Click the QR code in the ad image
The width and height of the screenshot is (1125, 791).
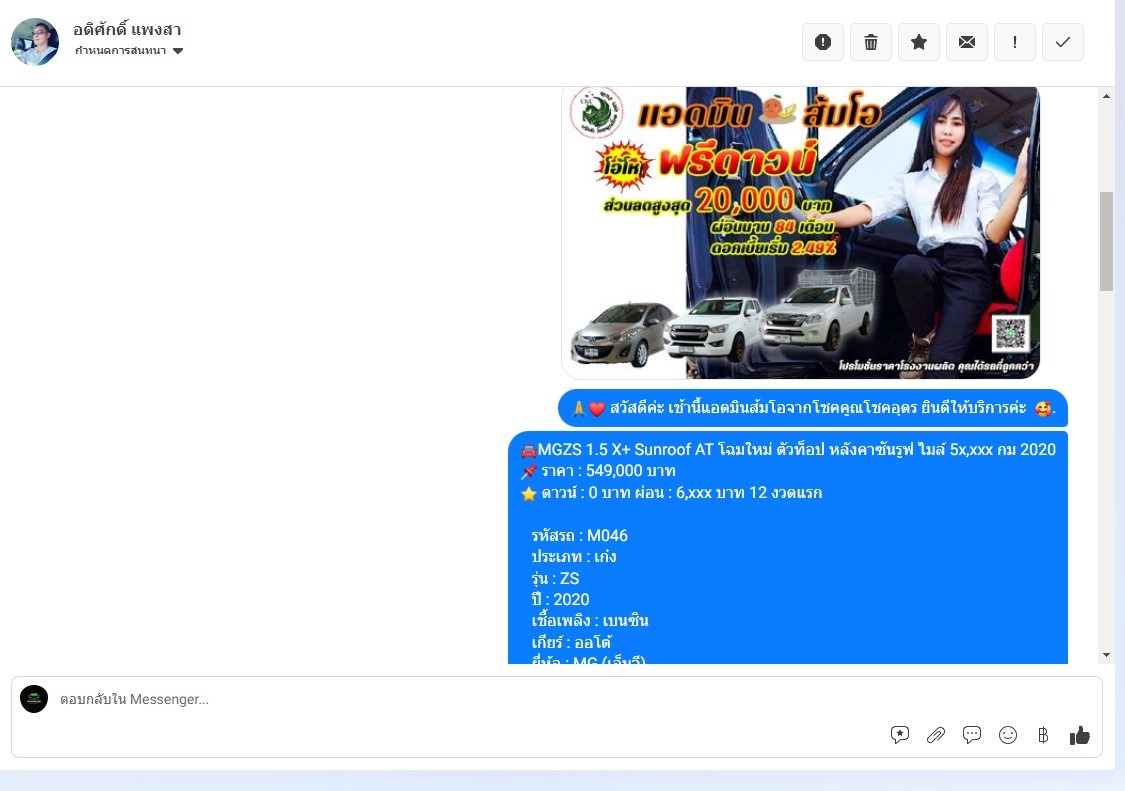coord(1011,334)
